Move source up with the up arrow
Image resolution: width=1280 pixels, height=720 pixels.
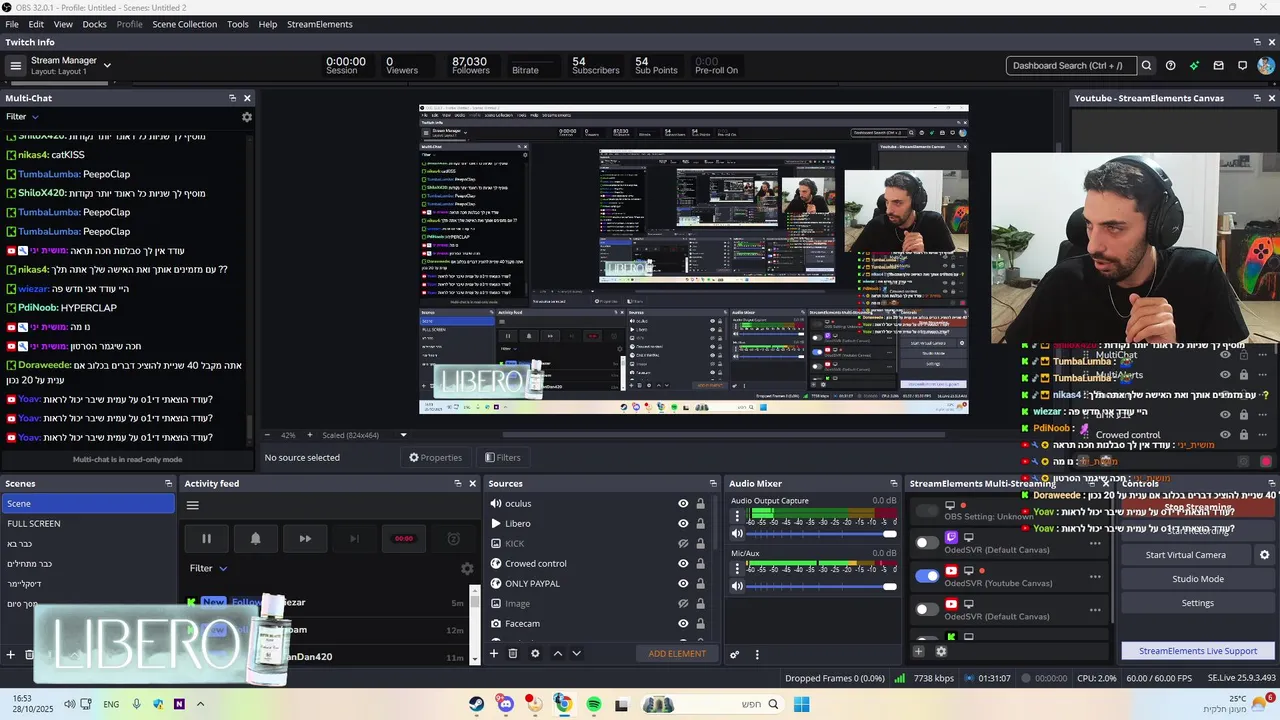point(558,653)
